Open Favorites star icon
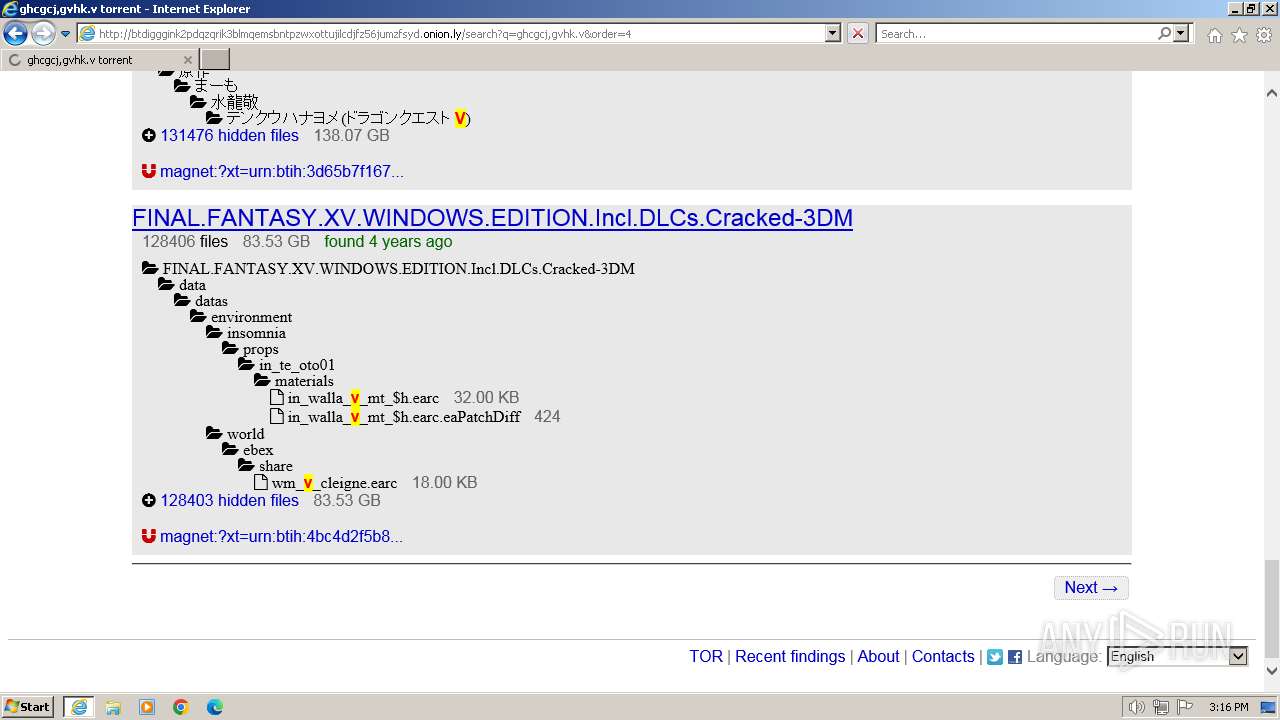1280x720 pixels. coord(1239,35)
